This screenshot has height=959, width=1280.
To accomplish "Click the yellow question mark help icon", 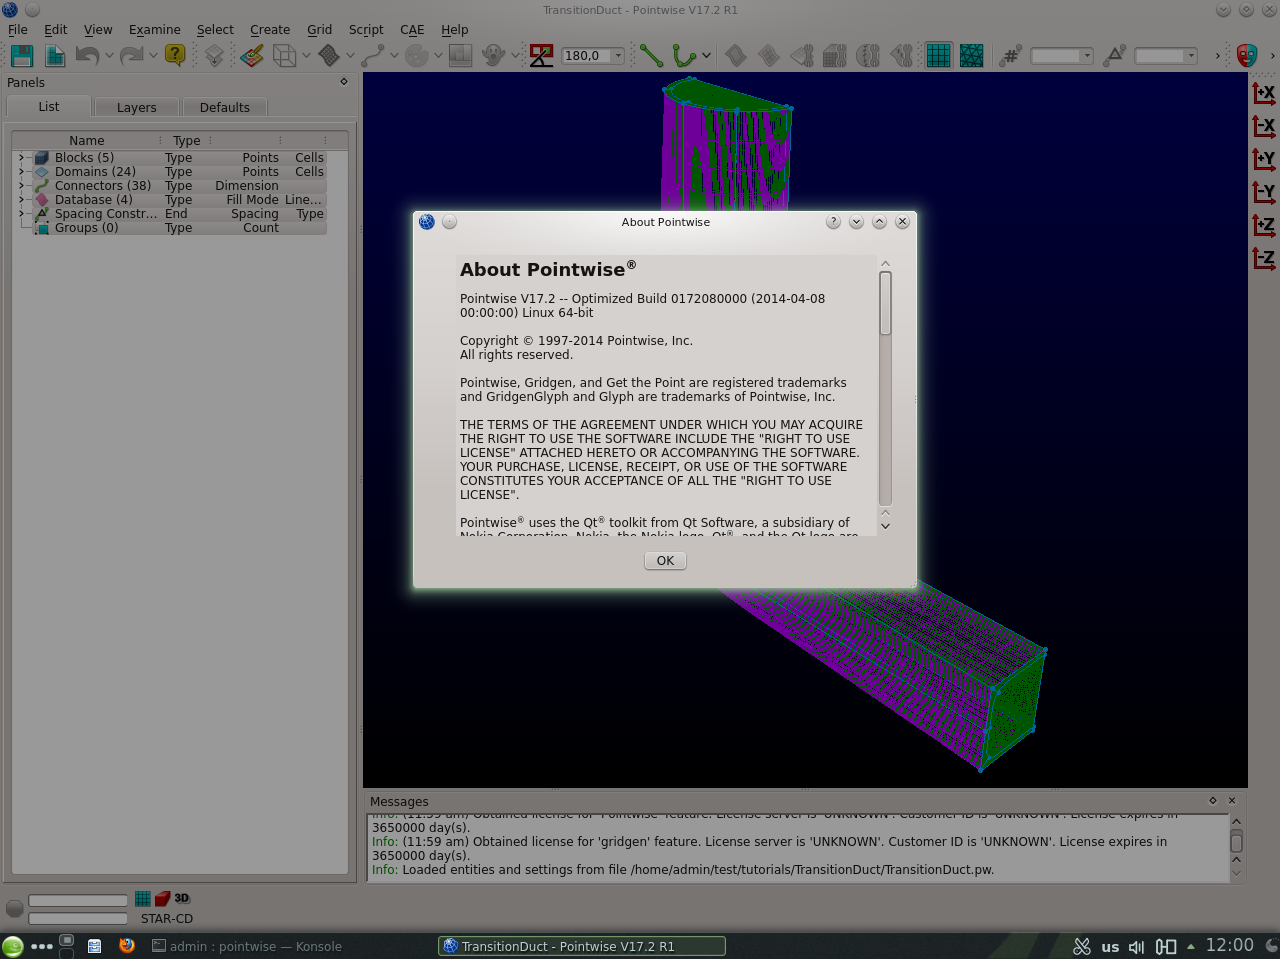I will coord(175,55).
